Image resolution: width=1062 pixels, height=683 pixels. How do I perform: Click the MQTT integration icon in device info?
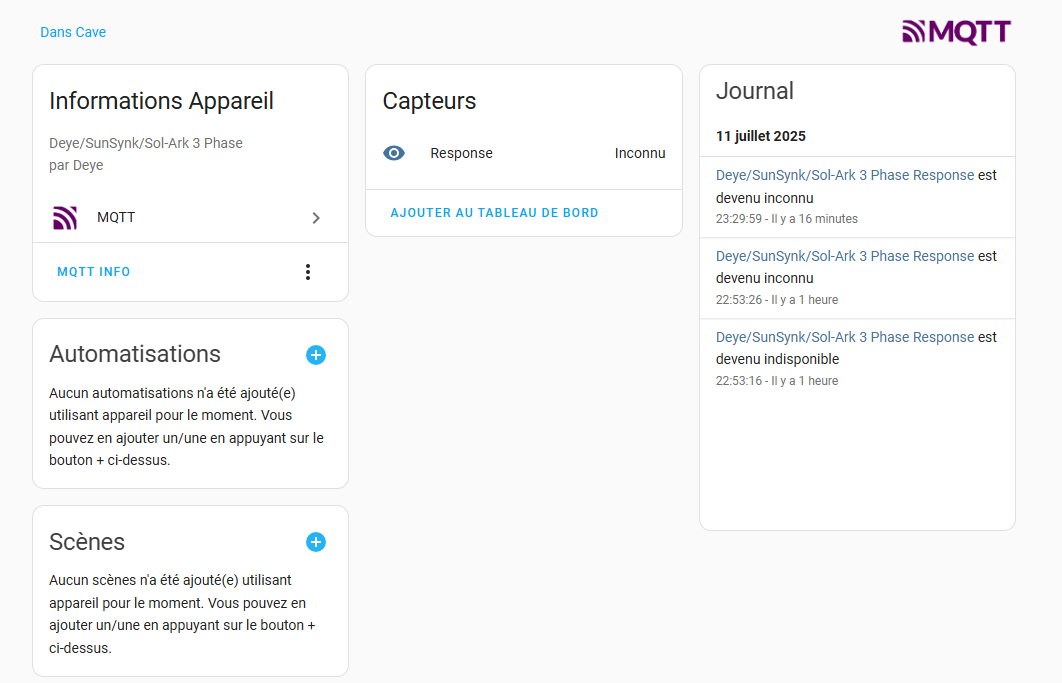tap(65, 217)
